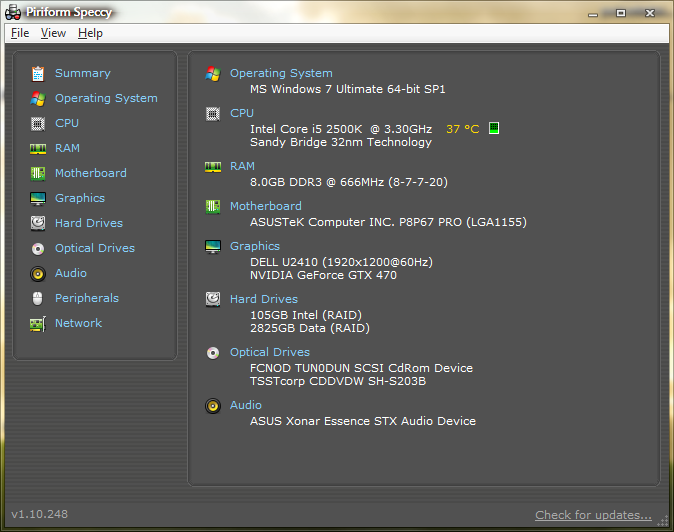Open Hard Drives section from sidebar
Image resolution: width=674 pixels, height=532 pixels.
(89, 223)
